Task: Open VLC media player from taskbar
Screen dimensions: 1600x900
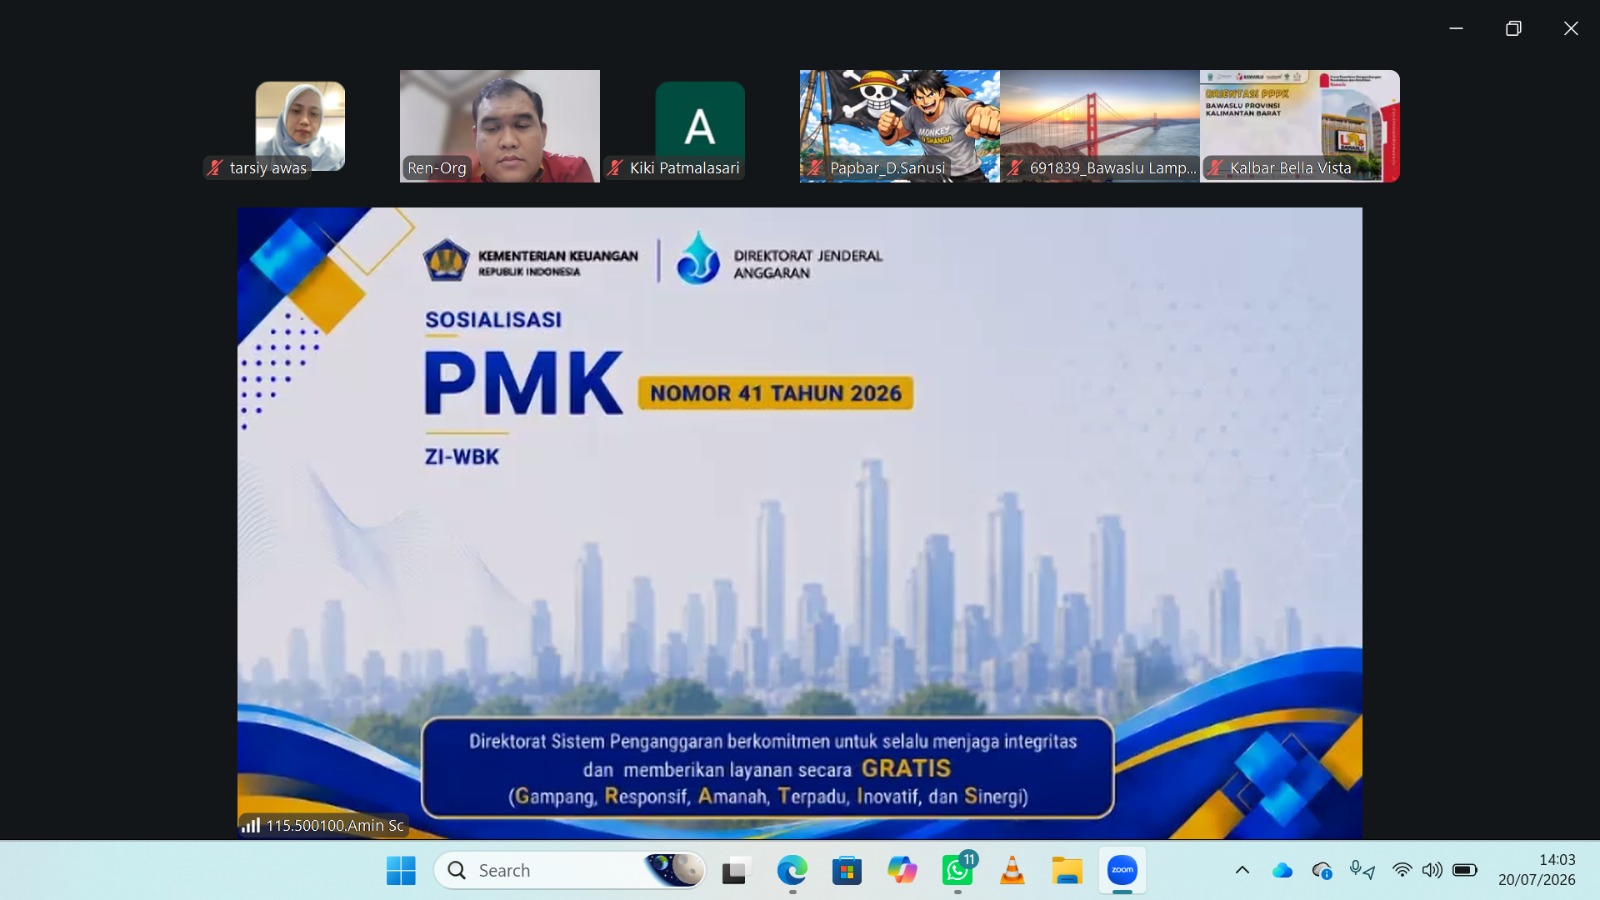Action: pyautogui.click(x=1012, y=871)
